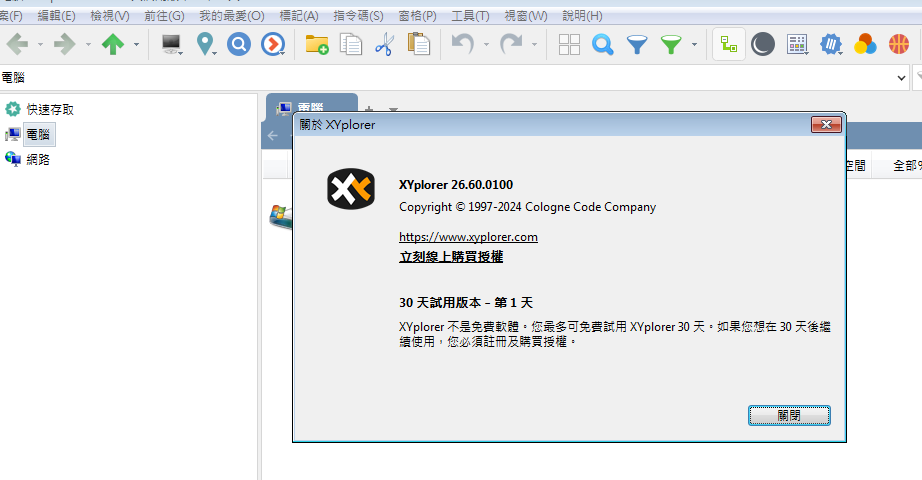Open the https://www.xyplorer.com link
Image resolution: width=922 pixels, height=480 pixels.
468,237
